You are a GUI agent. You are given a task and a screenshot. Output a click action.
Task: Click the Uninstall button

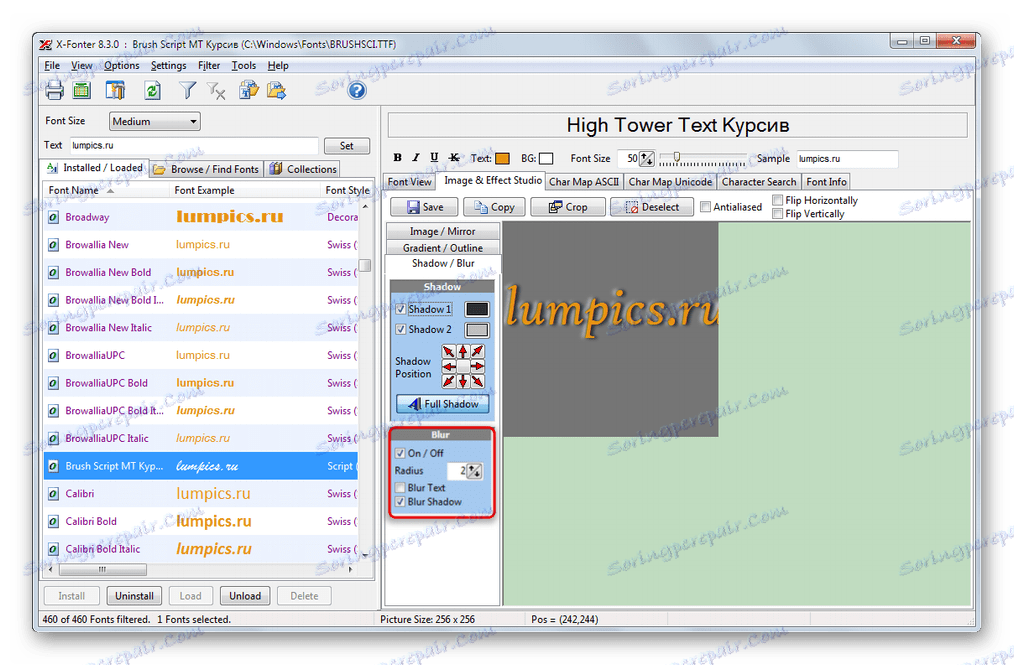pos(135,596)
